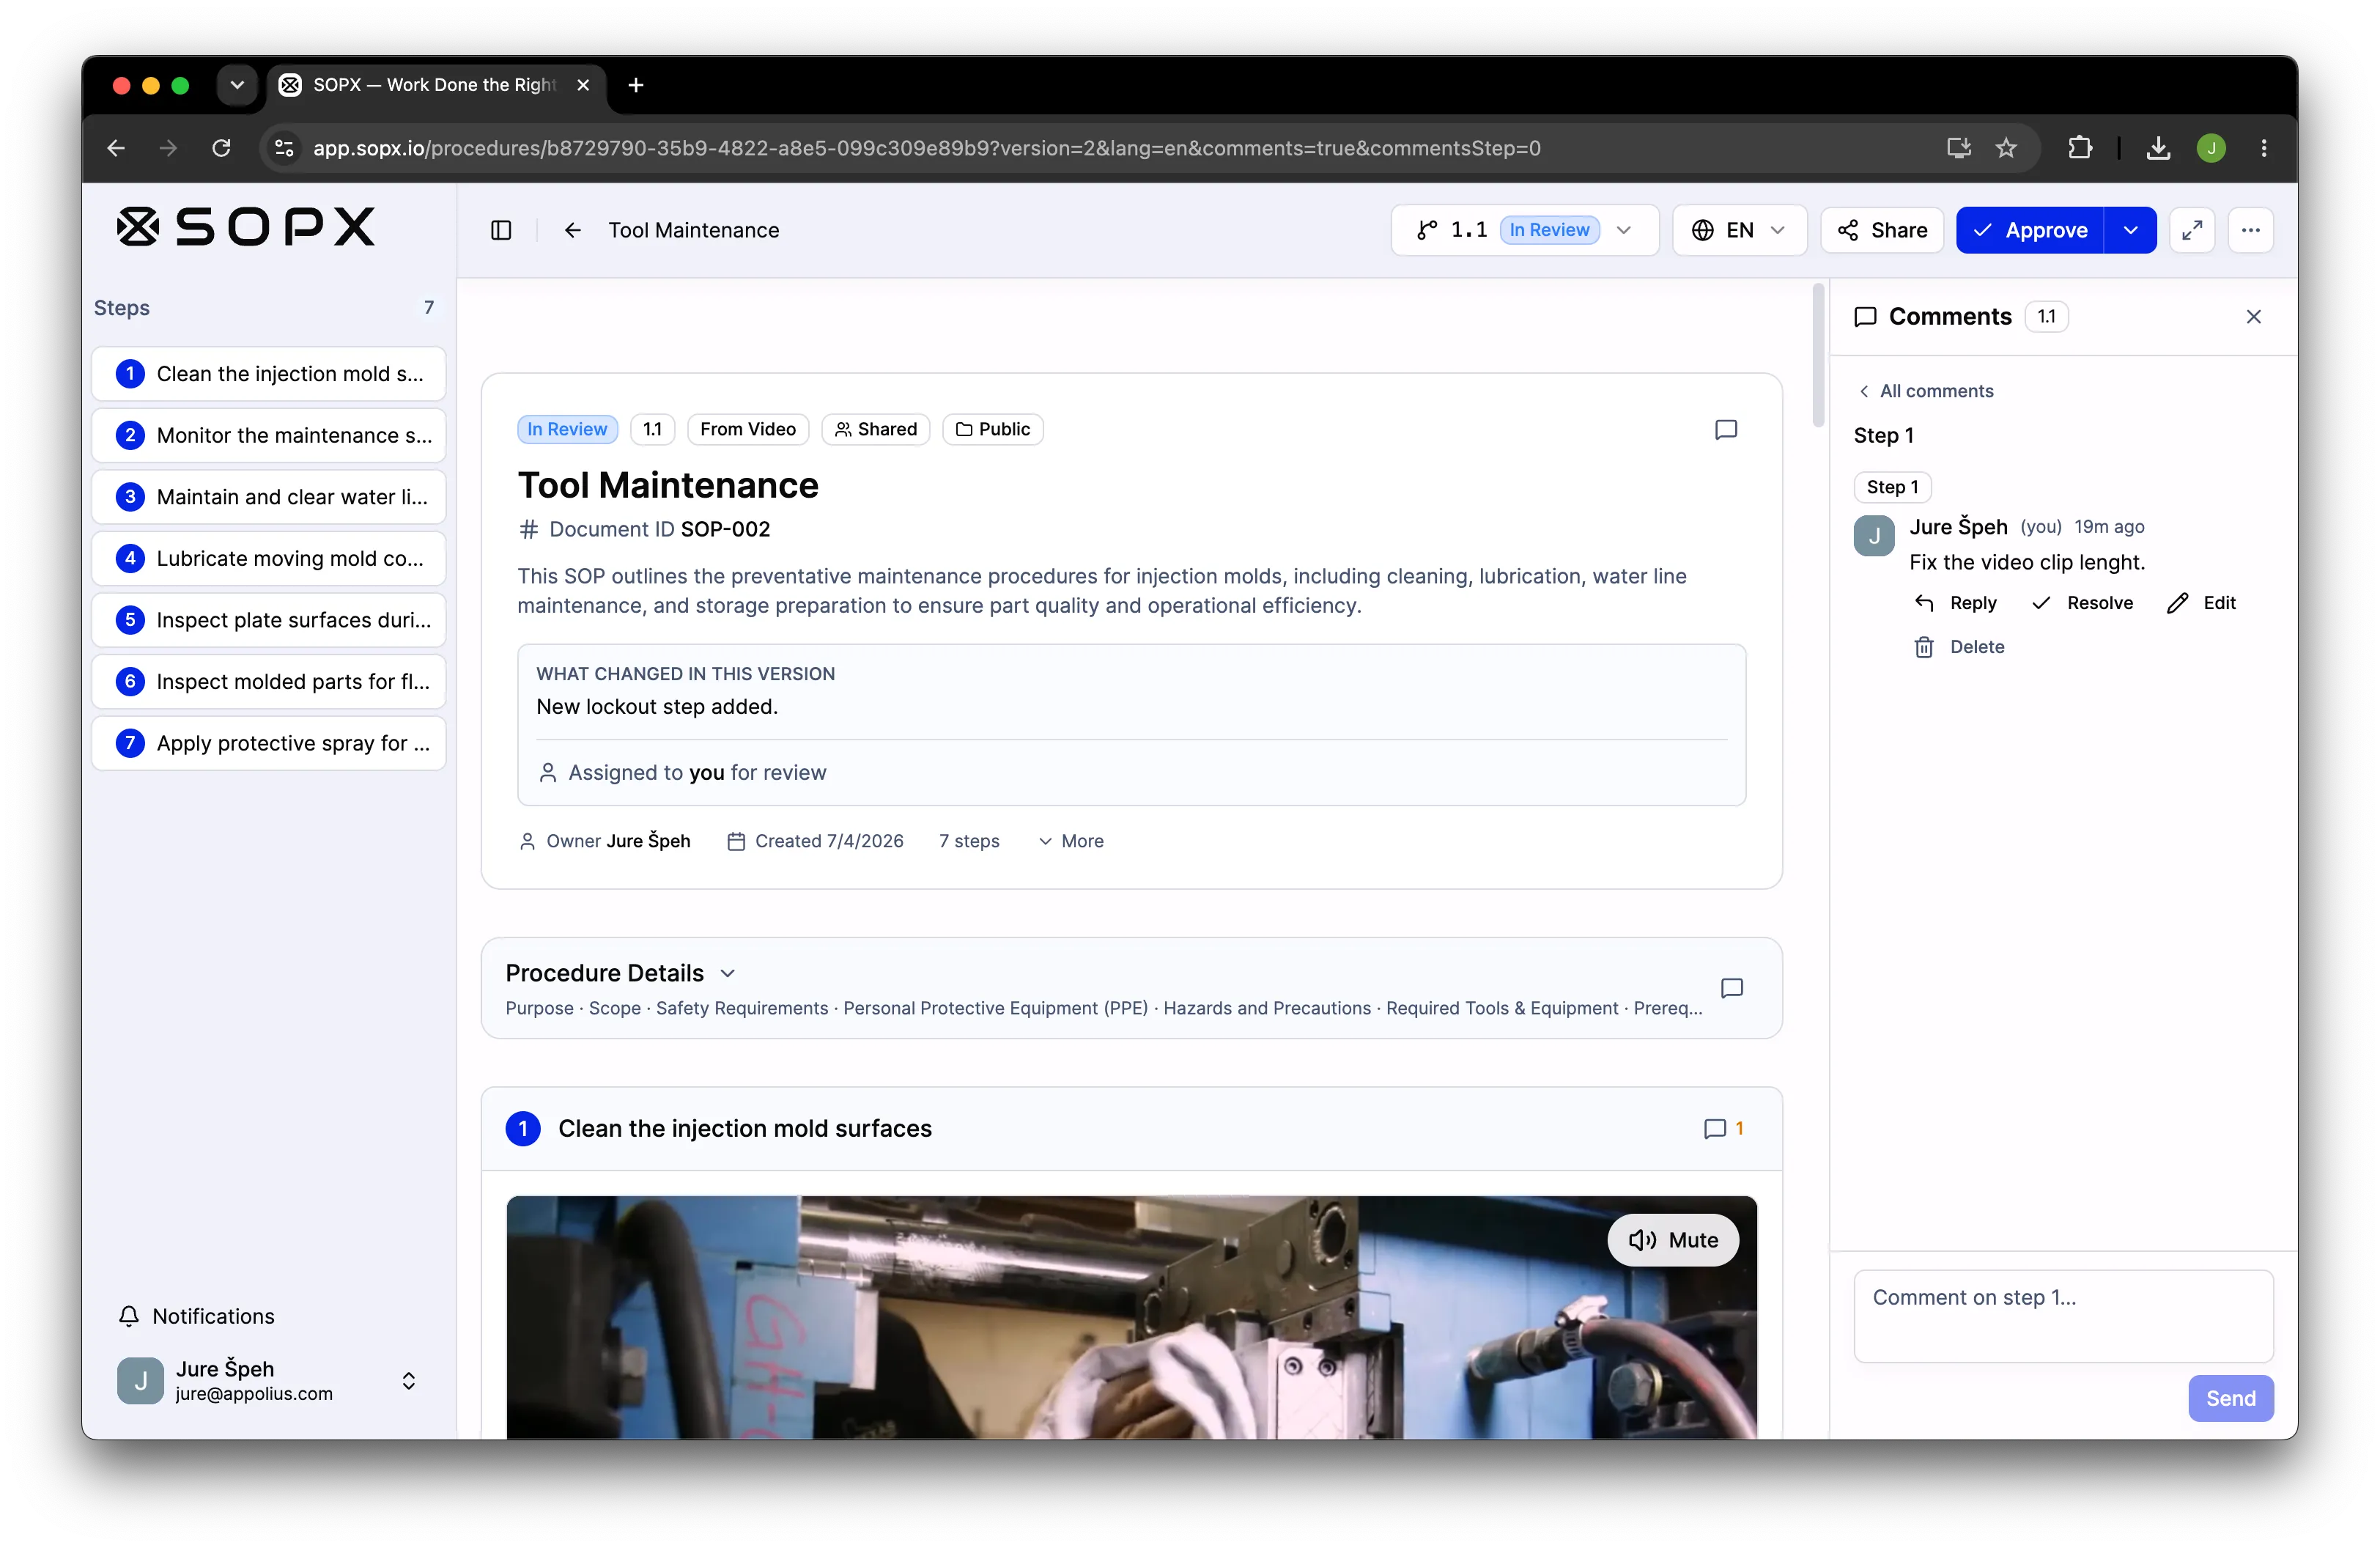Select step 4 Lubricate moving mold components

click(269, 558)
